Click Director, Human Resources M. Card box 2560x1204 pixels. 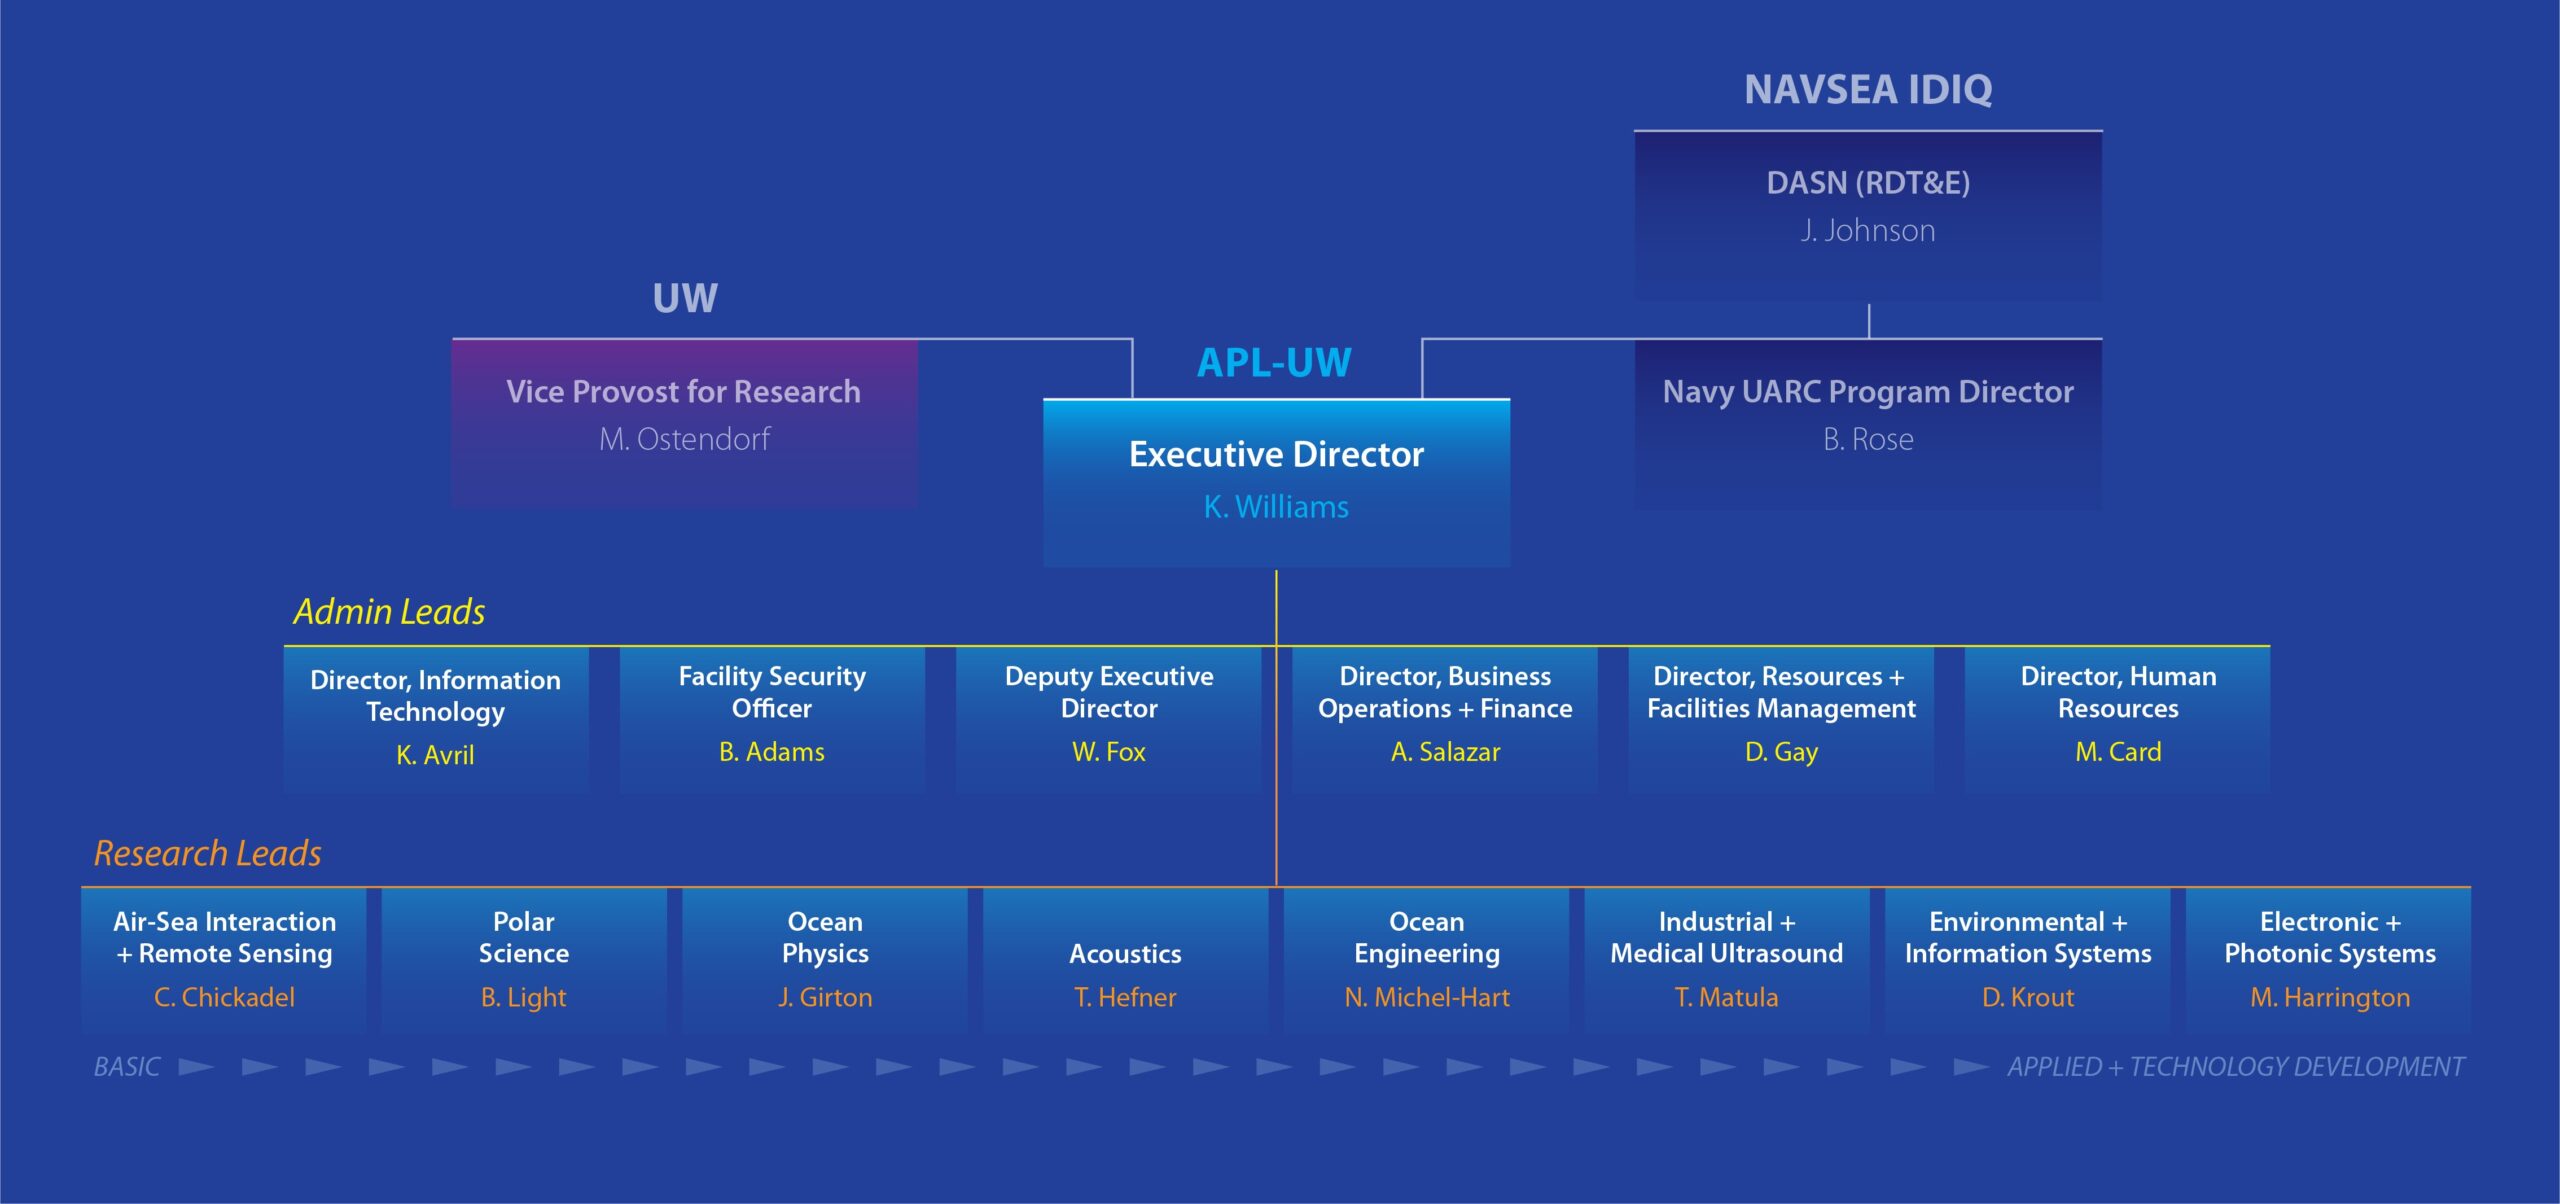[2118, 720]
